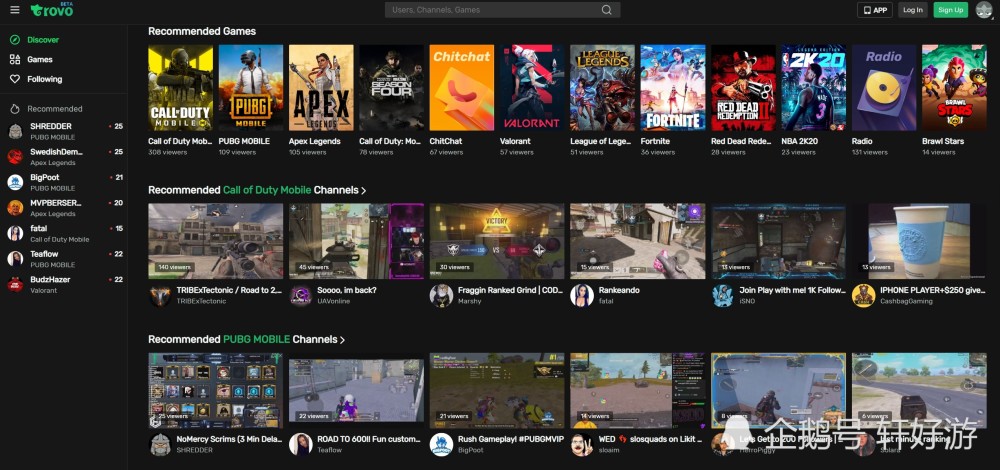The image size is (1000, 470).
Task: Click the Sign Up button
Action: [950, 10]
